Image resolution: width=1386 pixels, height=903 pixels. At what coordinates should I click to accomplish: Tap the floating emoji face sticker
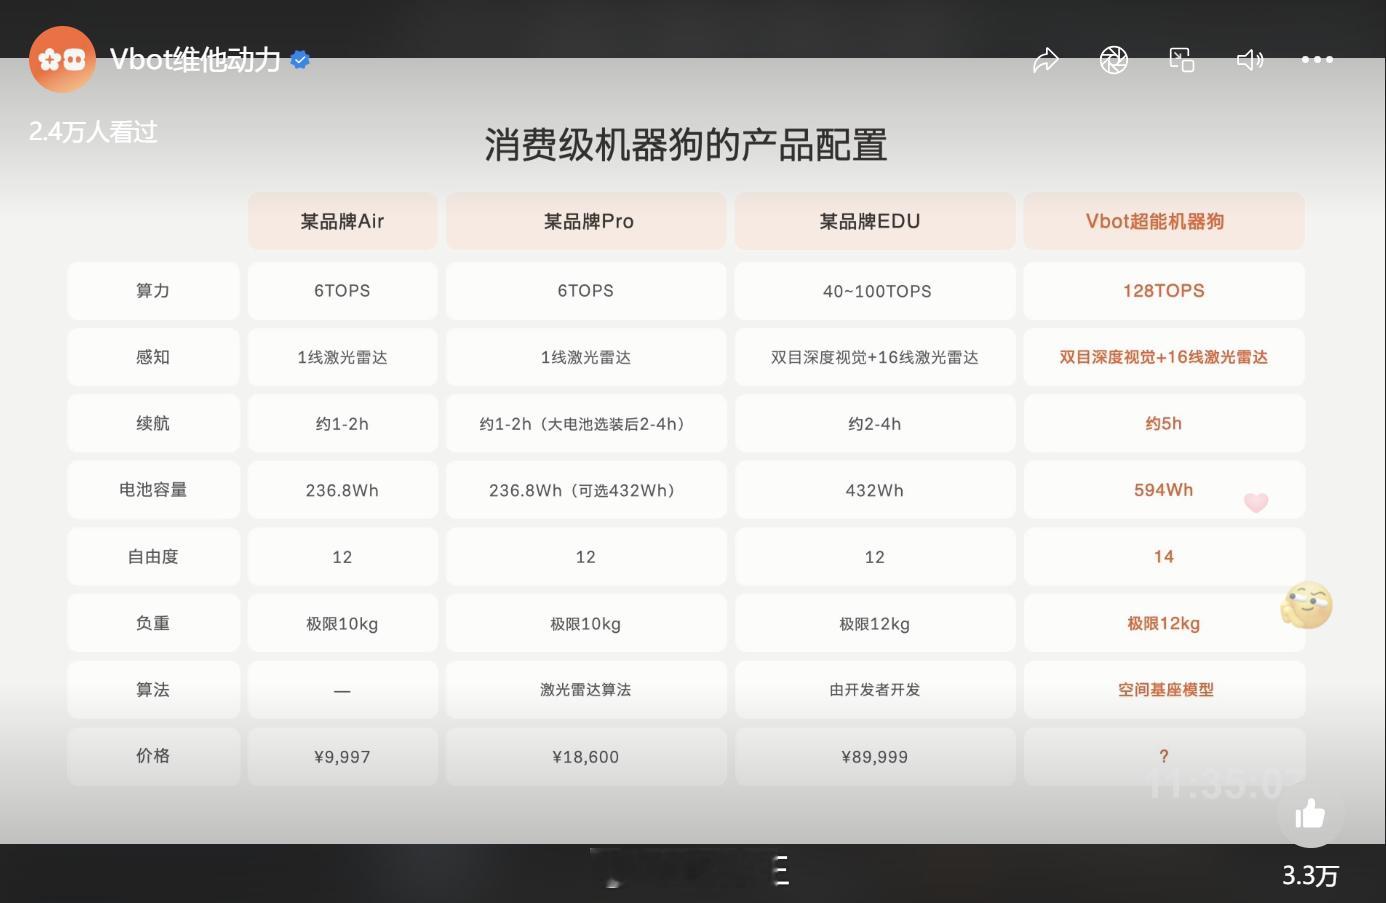[1307, 604]
